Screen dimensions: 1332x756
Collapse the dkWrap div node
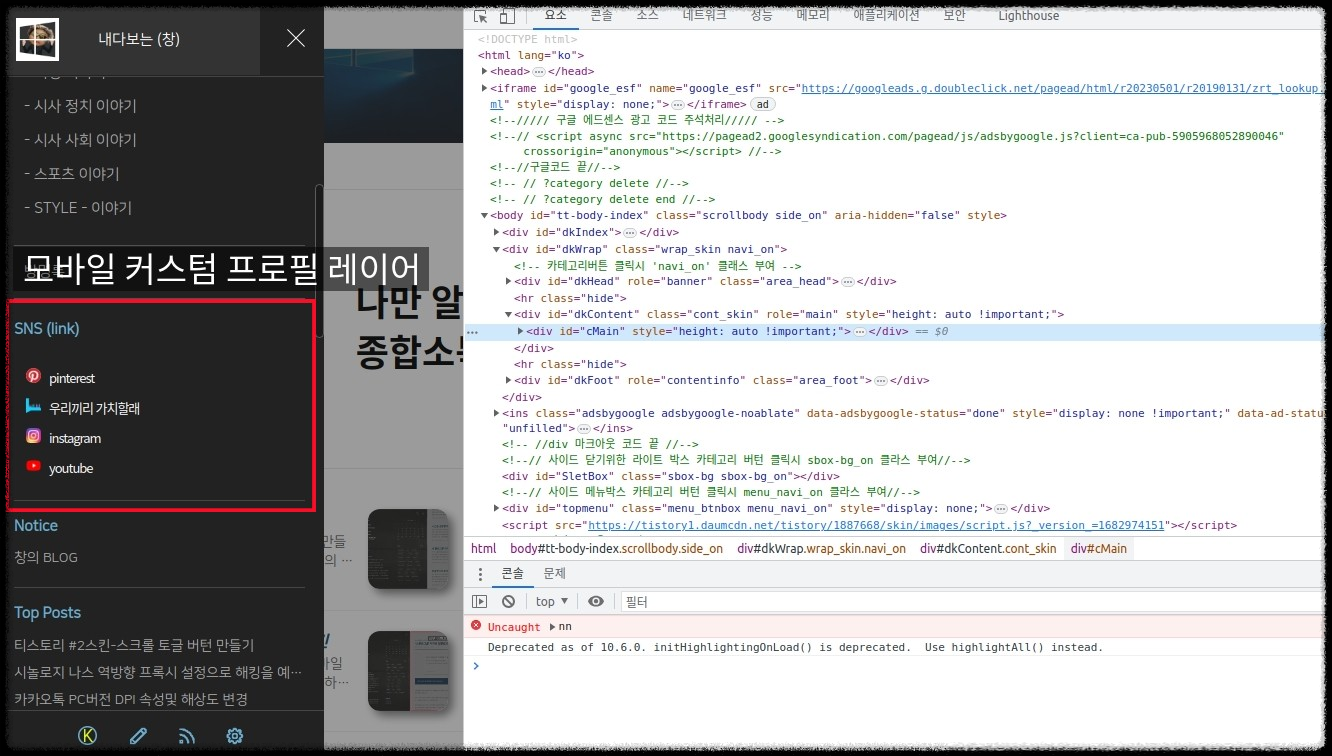[497, 249]
